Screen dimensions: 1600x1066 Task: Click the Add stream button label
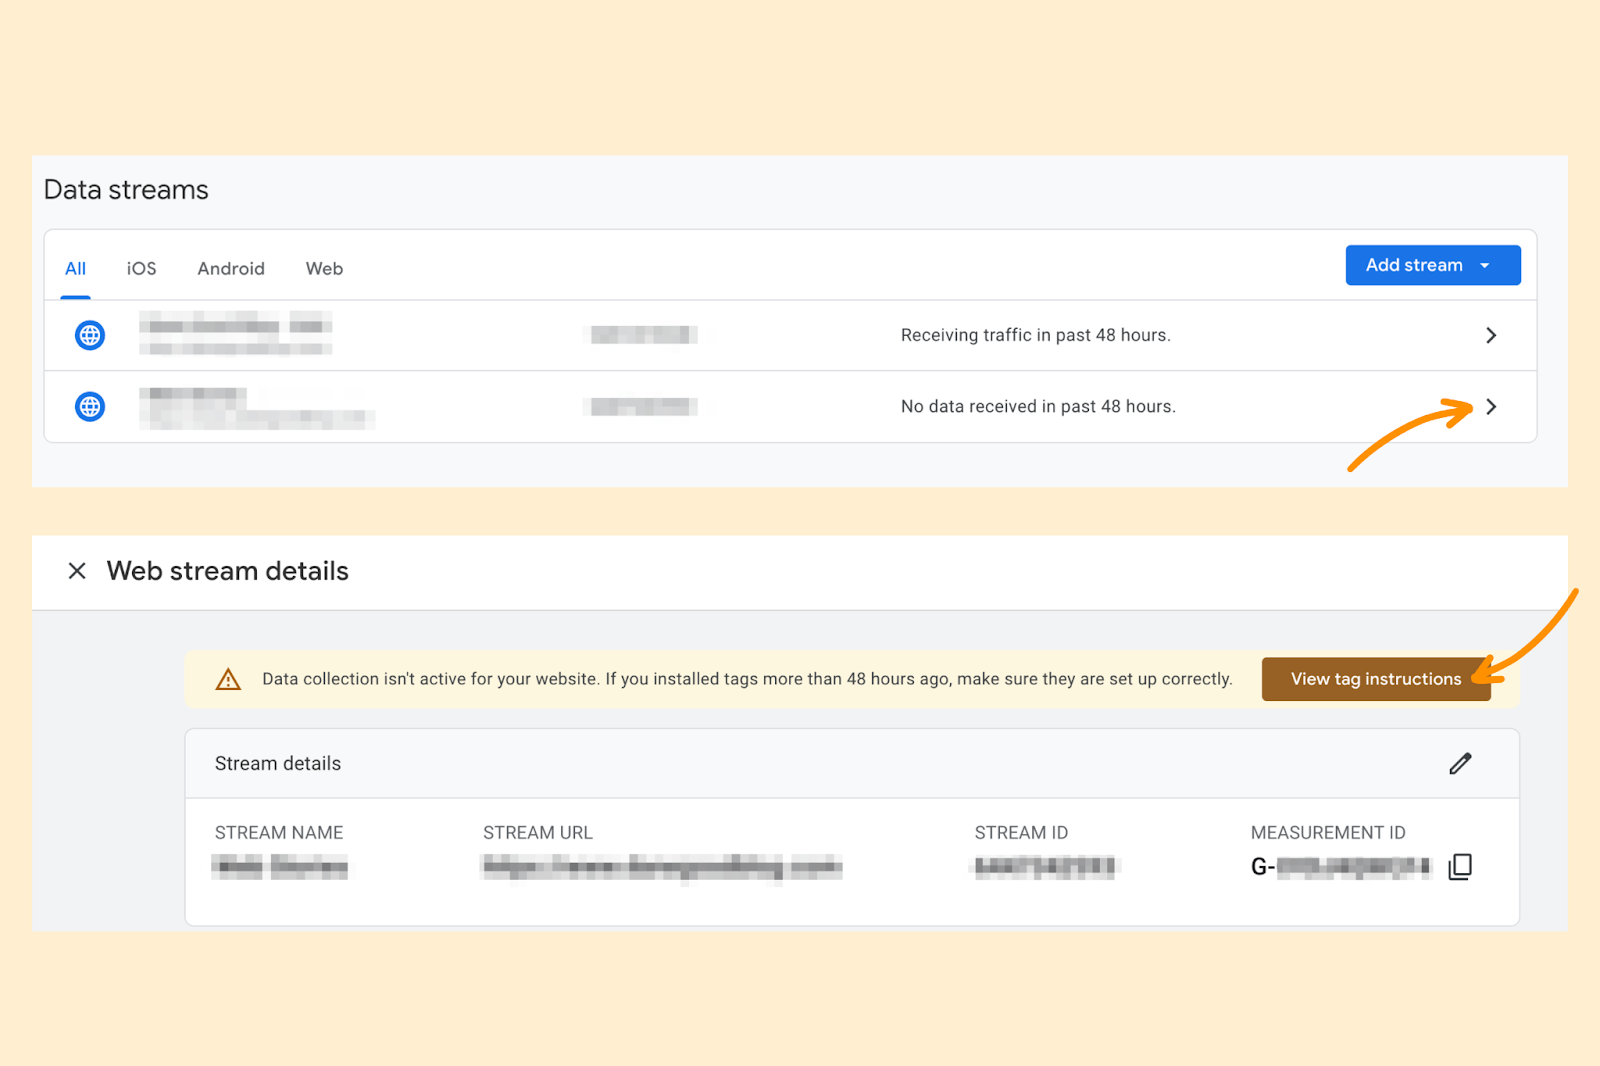pyautogui.click(x=1413, y=265)
